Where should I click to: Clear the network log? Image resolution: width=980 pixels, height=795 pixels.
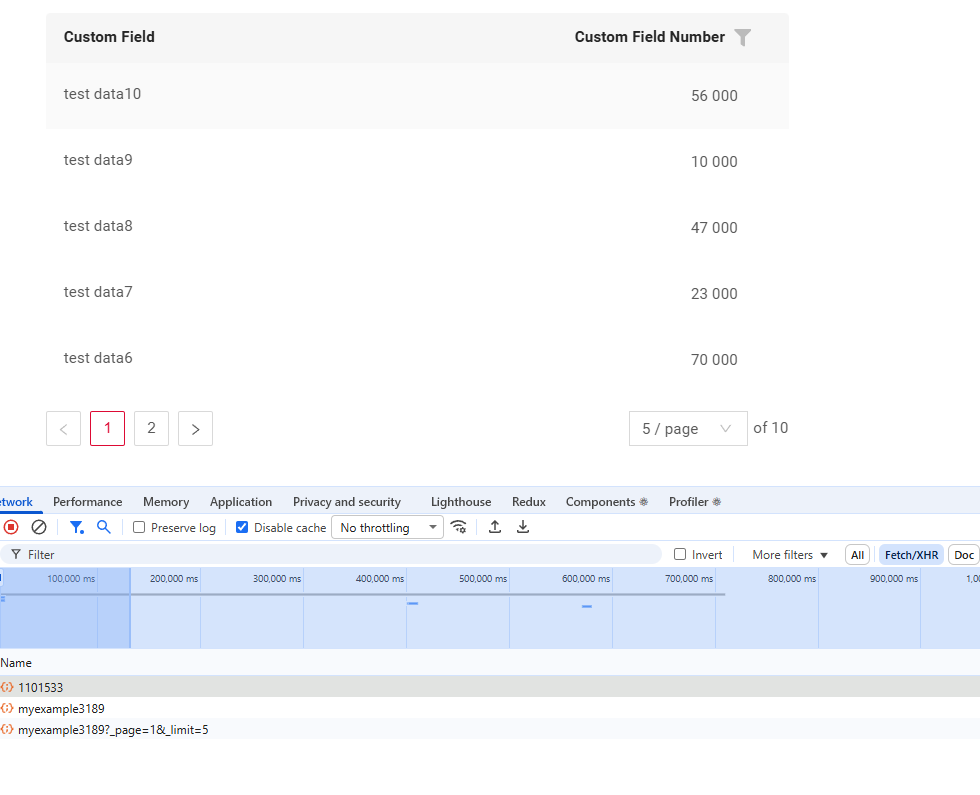(x=39, y=527)
